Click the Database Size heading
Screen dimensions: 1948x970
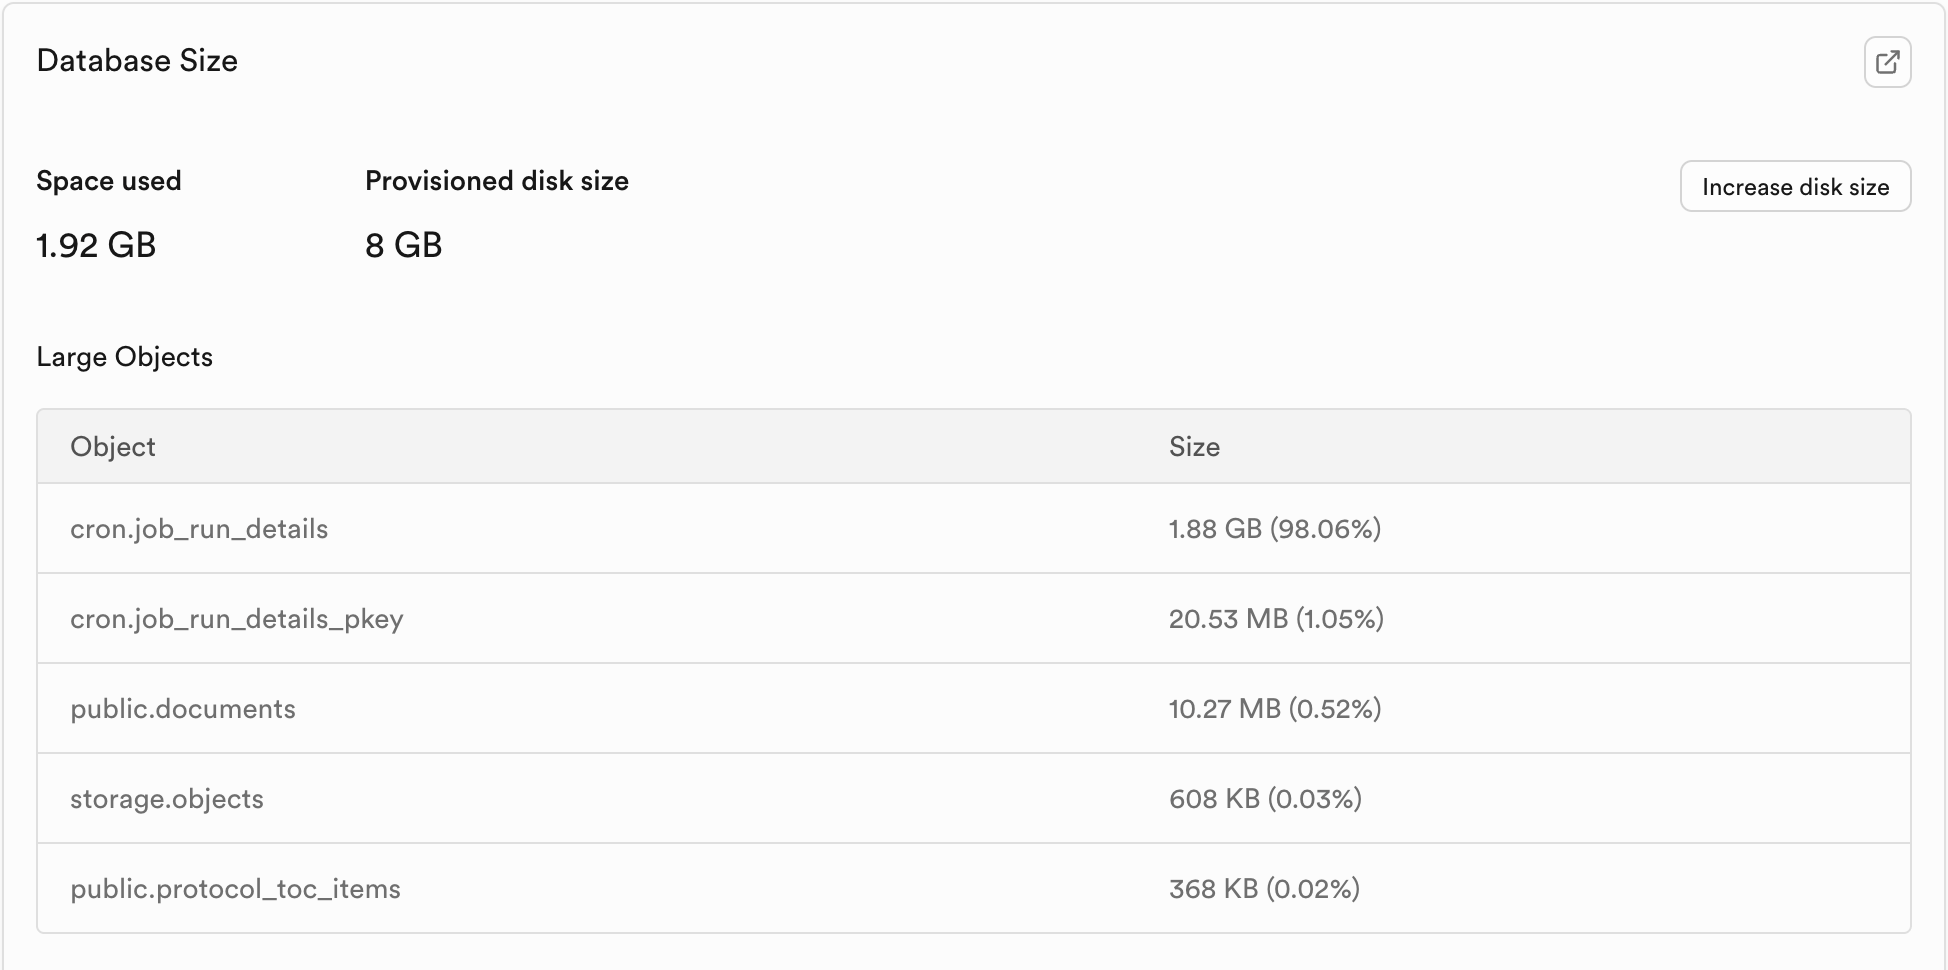[x=137, y=61]
